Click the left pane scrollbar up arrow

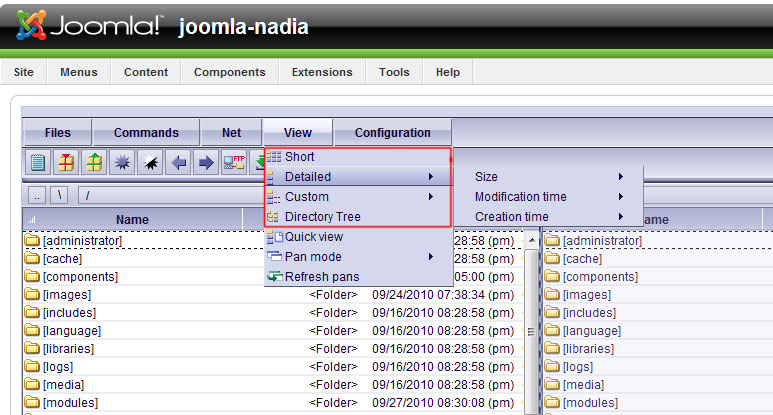pos(531,241)
